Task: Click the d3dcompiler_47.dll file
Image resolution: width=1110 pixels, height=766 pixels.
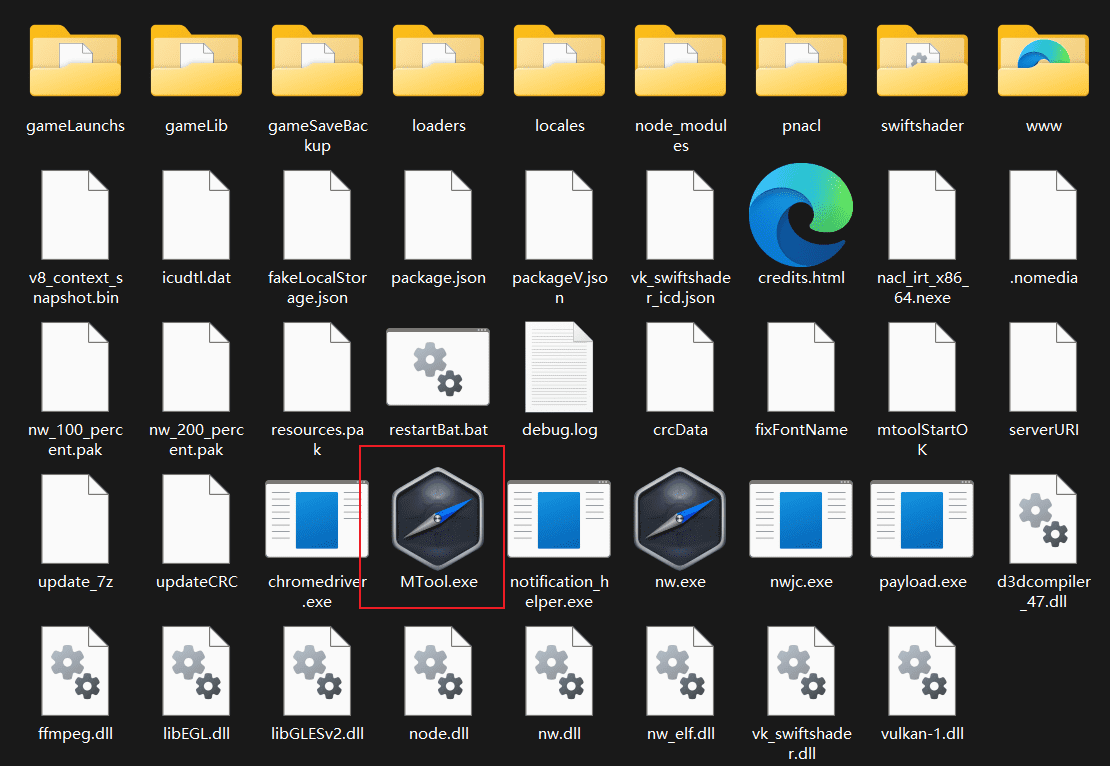Action: coord(1043,518)
